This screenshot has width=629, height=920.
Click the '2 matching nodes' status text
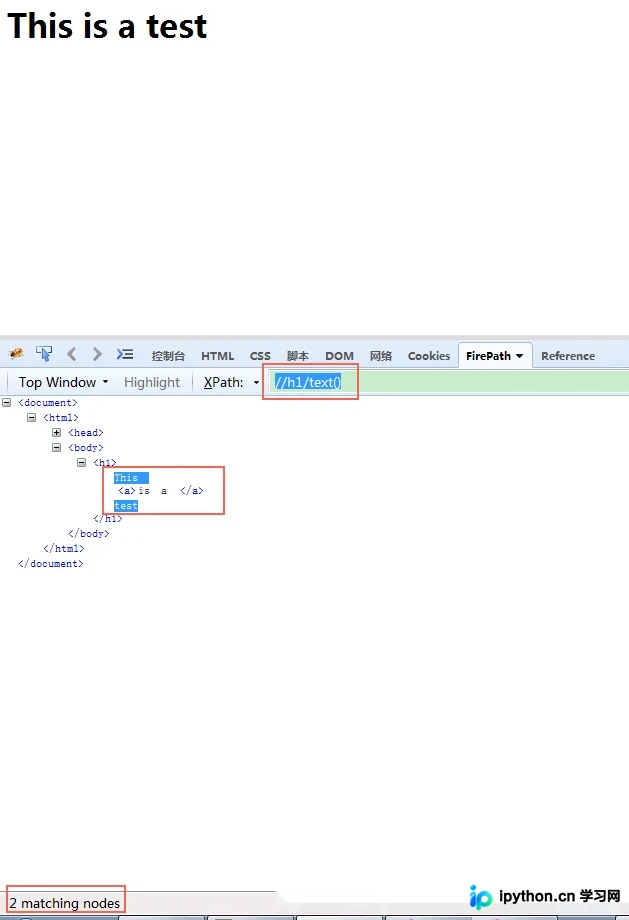(x=65, y=903)
